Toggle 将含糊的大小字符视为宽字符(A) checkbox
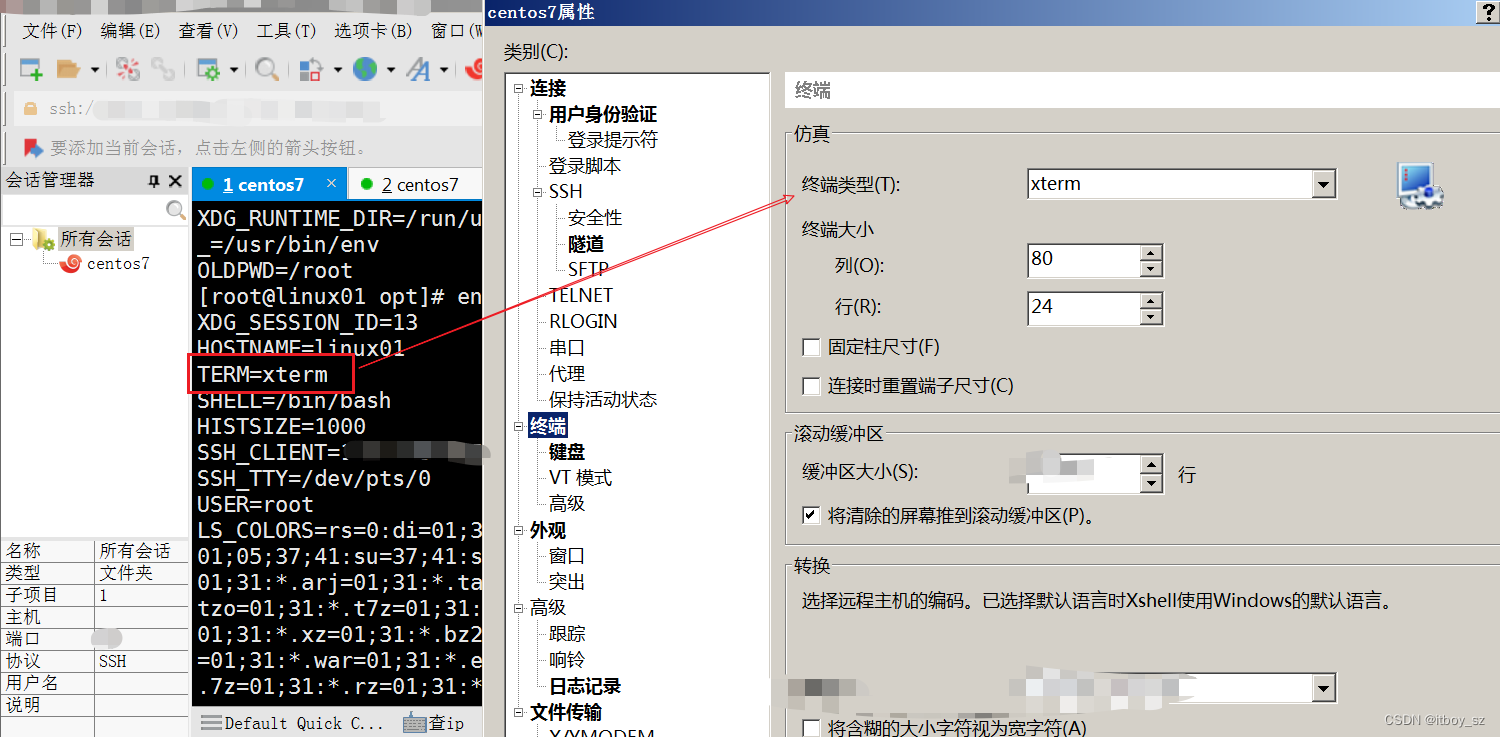 tap(812, 729)
